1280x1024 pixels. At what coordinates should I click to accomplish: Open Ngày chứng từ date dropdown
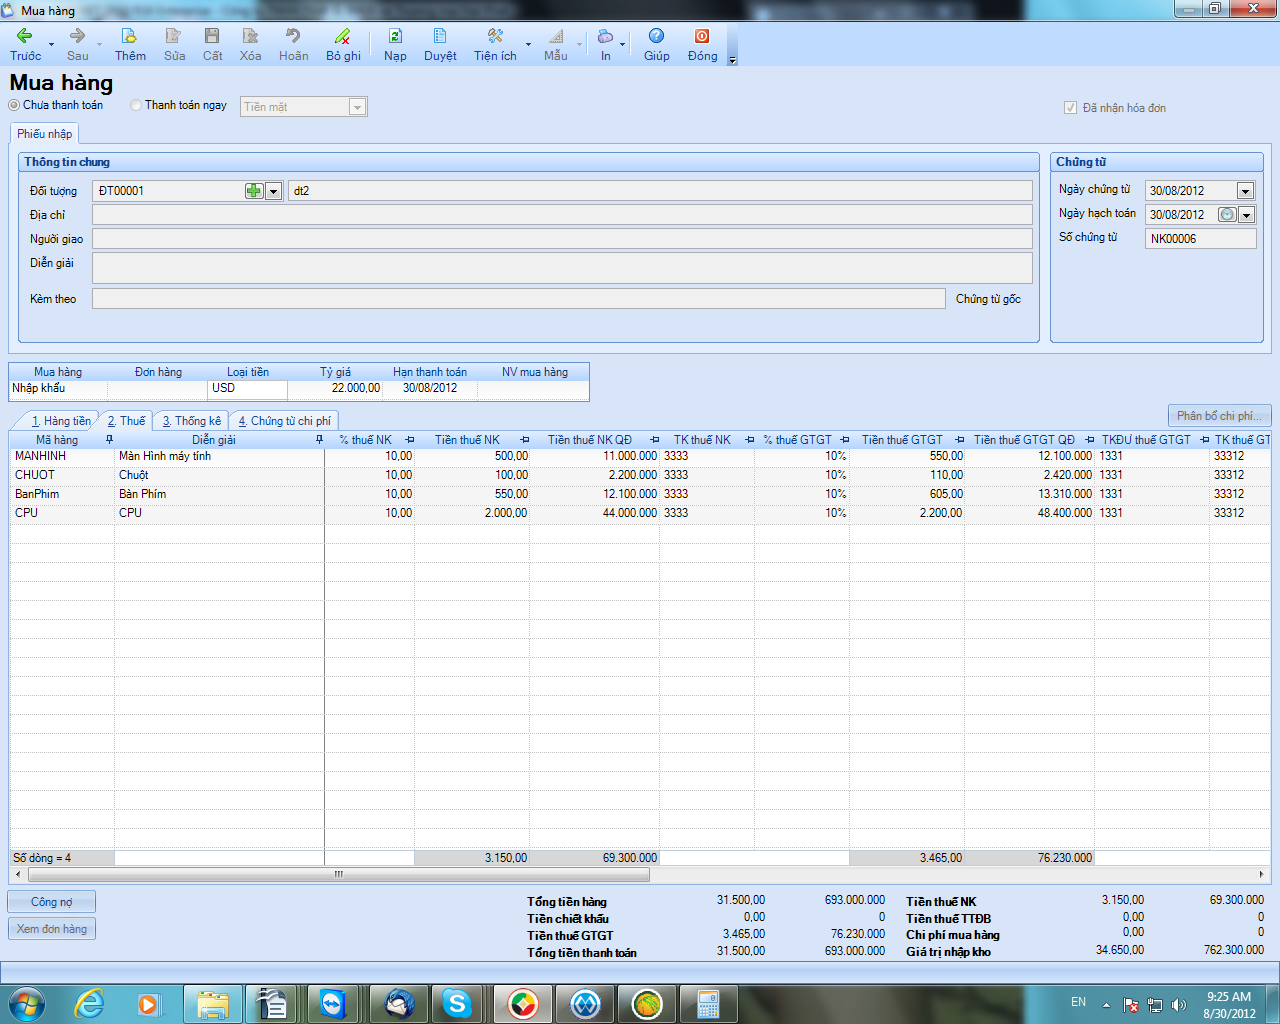[x=1245, y=191]
